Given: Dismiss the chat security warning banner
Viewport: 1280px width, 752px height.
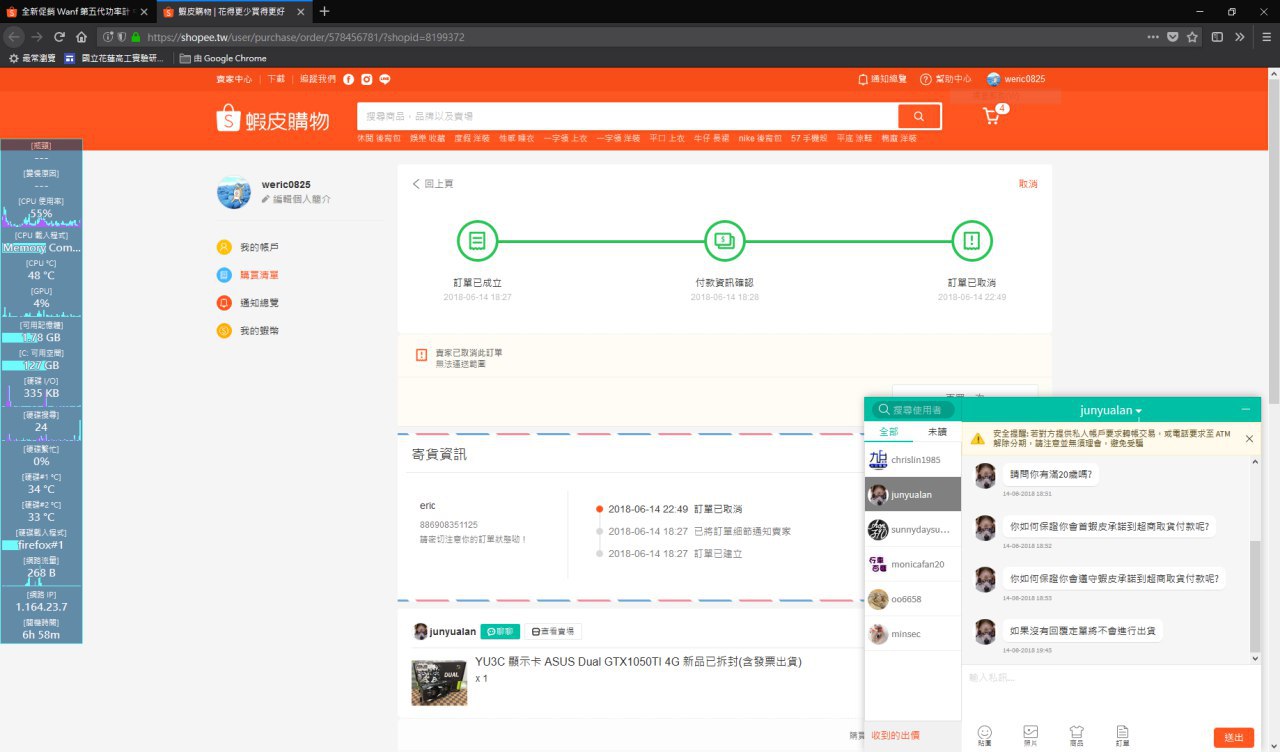Looking at the screenshot, I should (x=1249, y=439).
